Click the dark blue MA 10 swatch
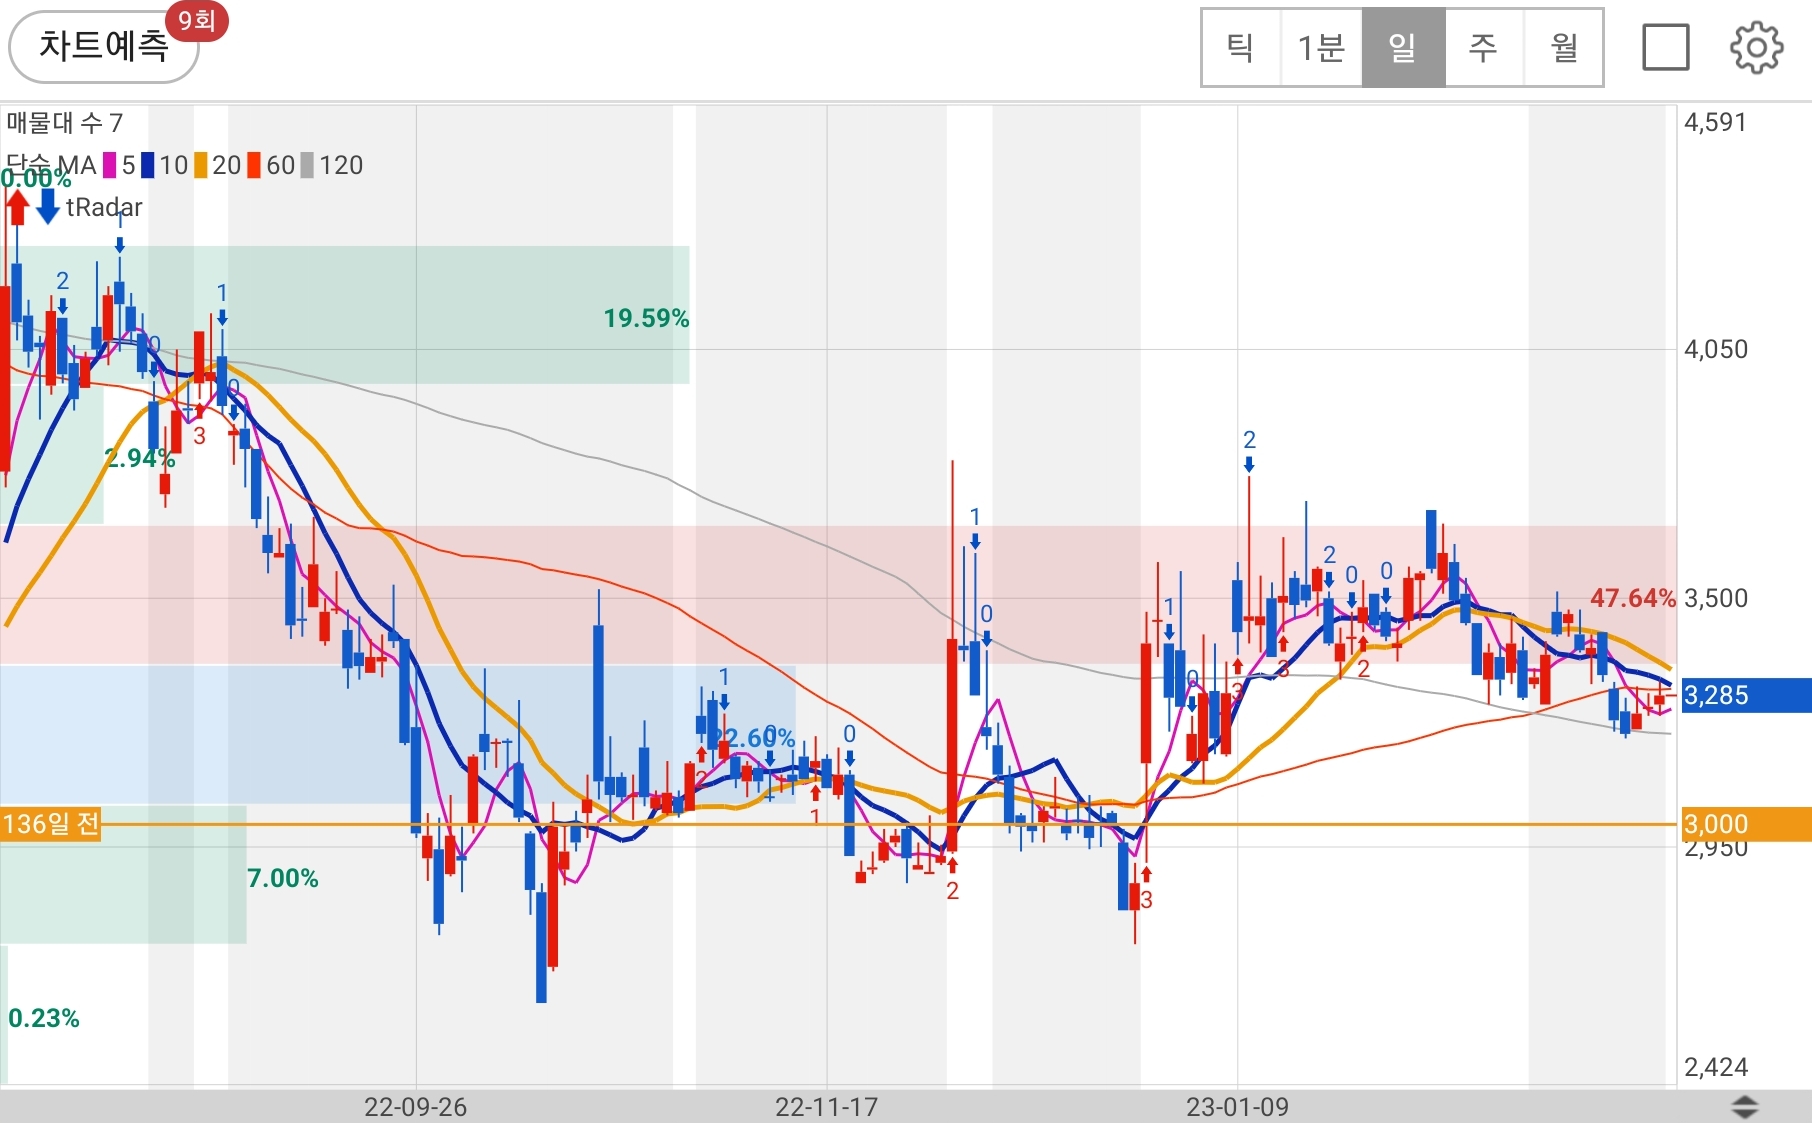Image resolution: width=1812 pixels, height=1123 pixels. (147, 165)
